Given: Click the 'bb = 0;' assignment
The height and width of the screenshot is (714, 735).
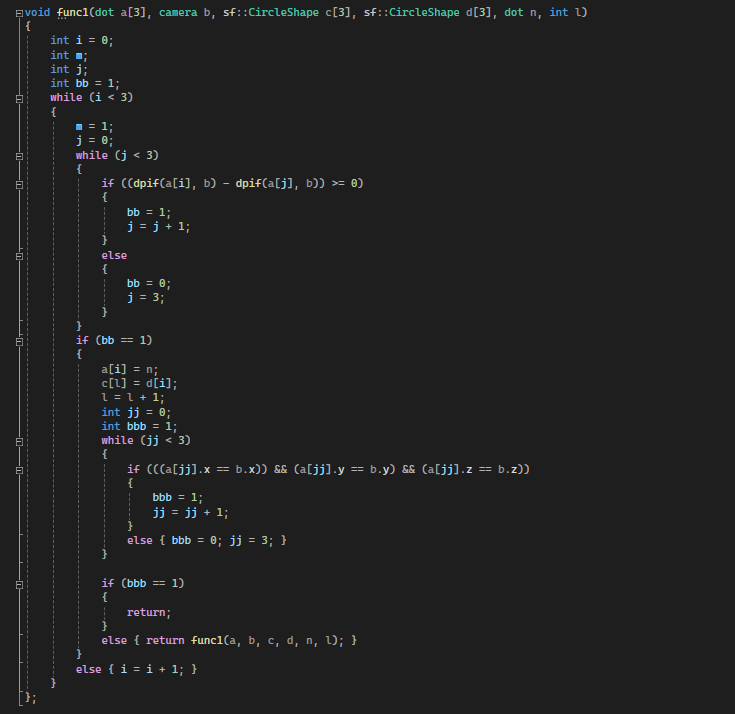Looking at the screenshot, I should pos(149,284).
